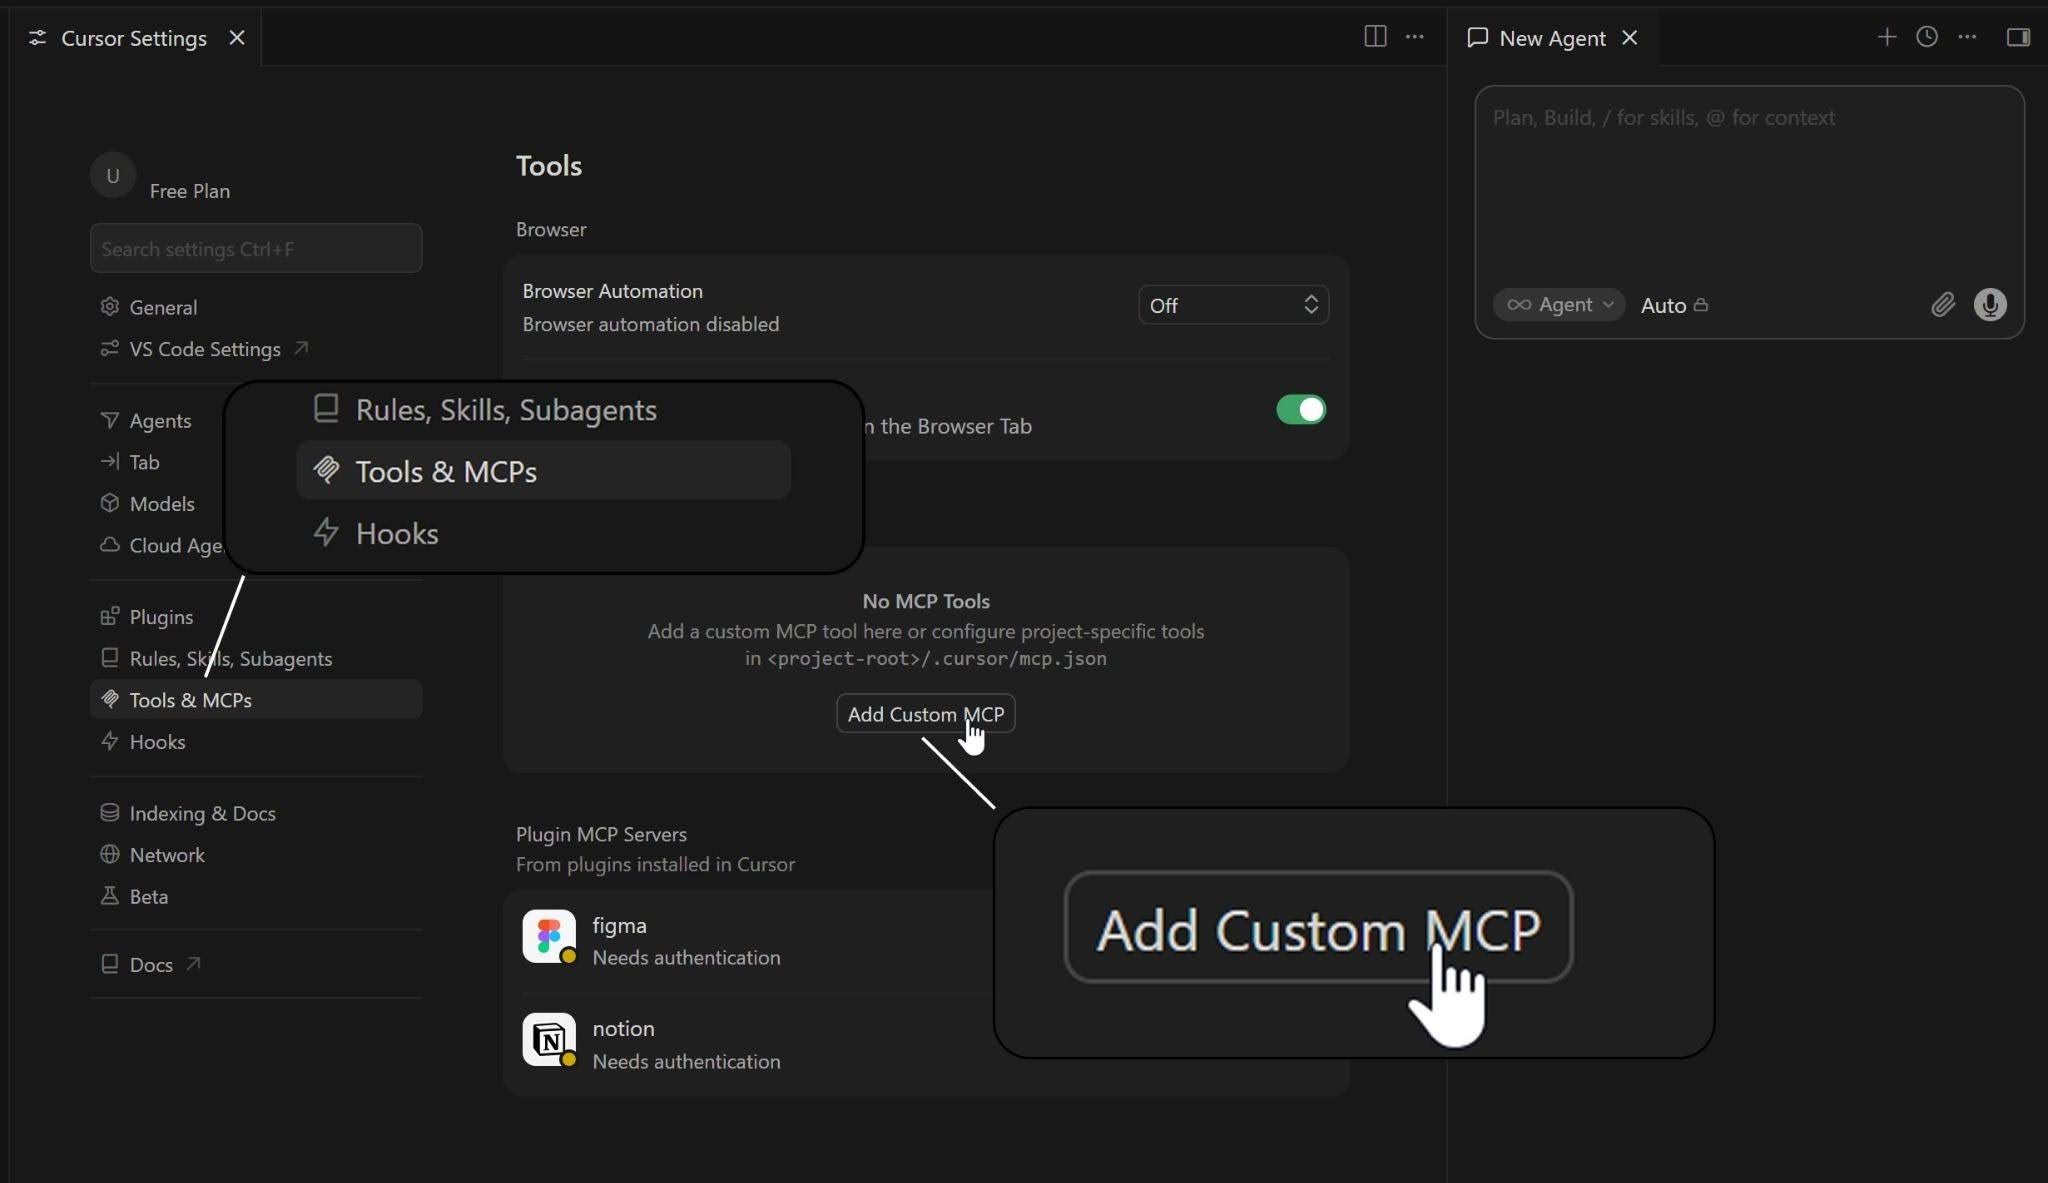Click the Plugin MCP Servers heading
Screen dimensions: 2048x1183
pos(601,834)
